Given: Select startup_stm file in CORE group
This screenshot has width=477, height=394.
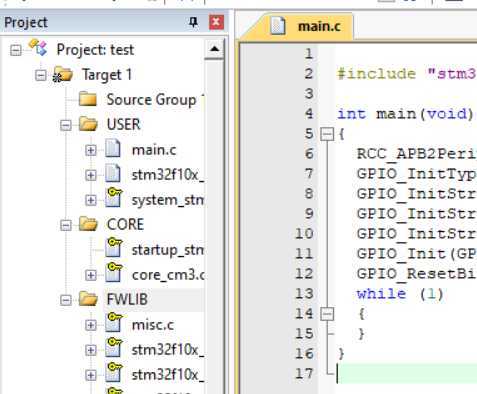Looking at the screenshot, I should [168, 250].
